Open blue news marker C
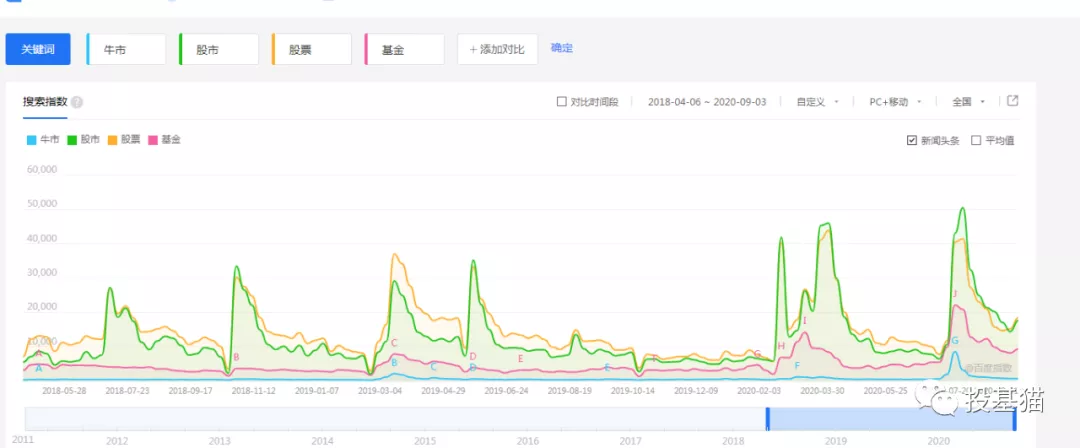Image resolution: width=1080 pixels, height=448 pixels. pyautogui.click(x=433, y=367)
